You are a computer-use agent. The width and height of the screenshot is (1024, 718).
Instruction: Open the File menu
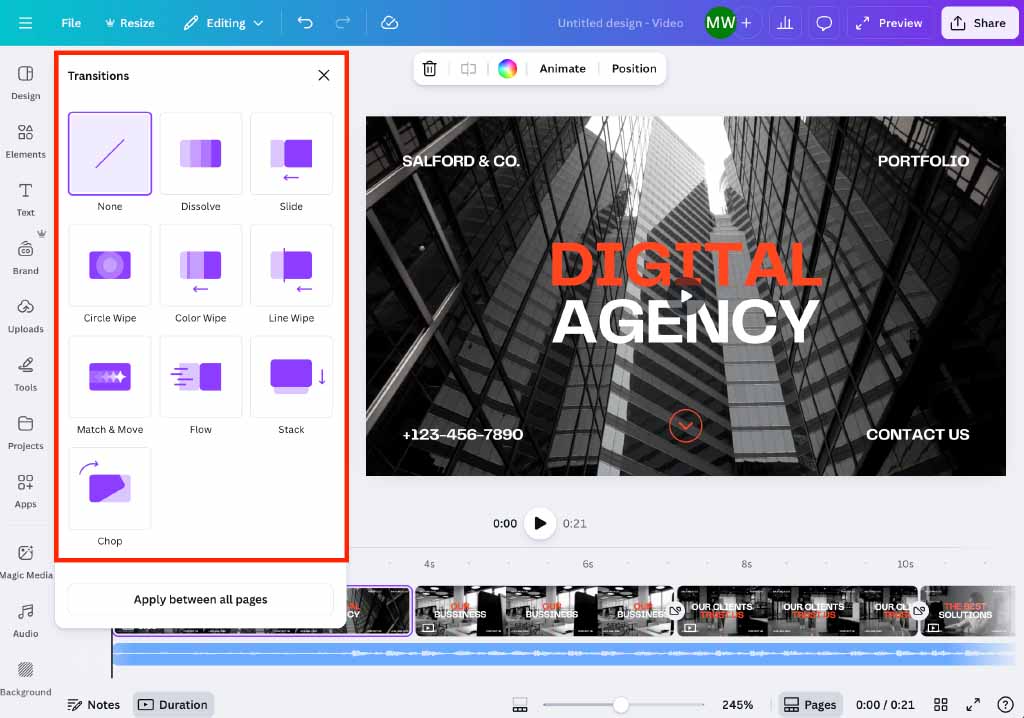pos(70,22)
